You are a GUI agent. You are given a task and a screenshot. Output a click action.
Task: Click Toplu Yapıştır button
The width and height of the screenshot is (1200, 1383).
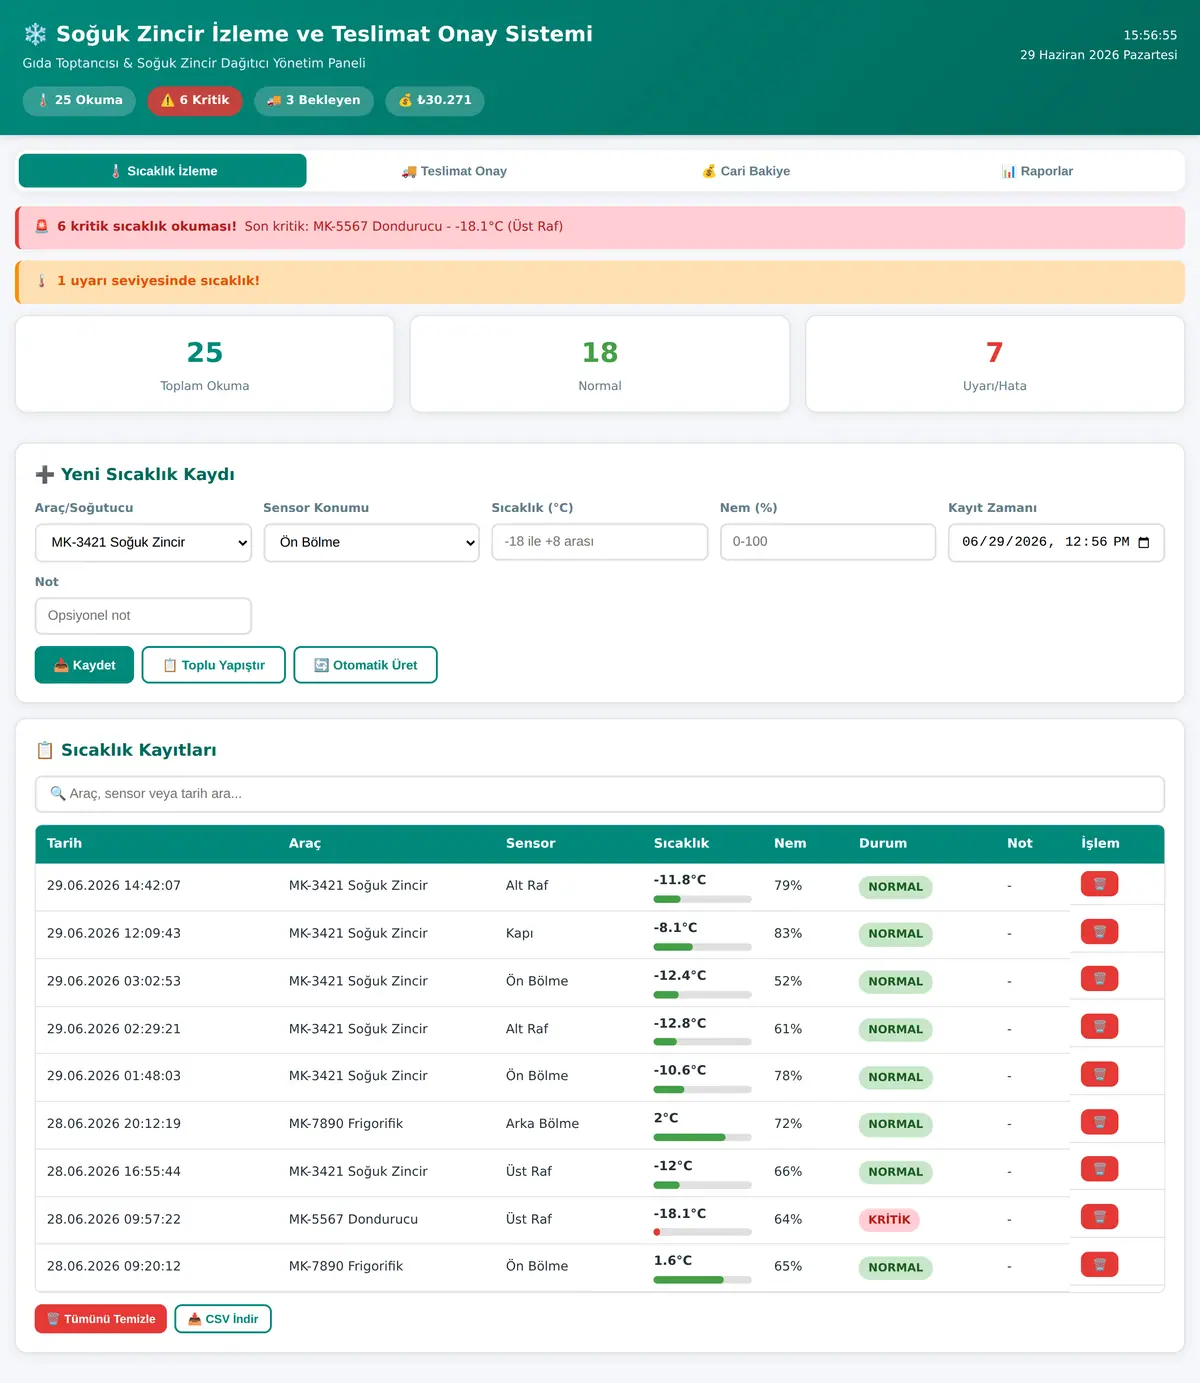[x=214, y=665]
